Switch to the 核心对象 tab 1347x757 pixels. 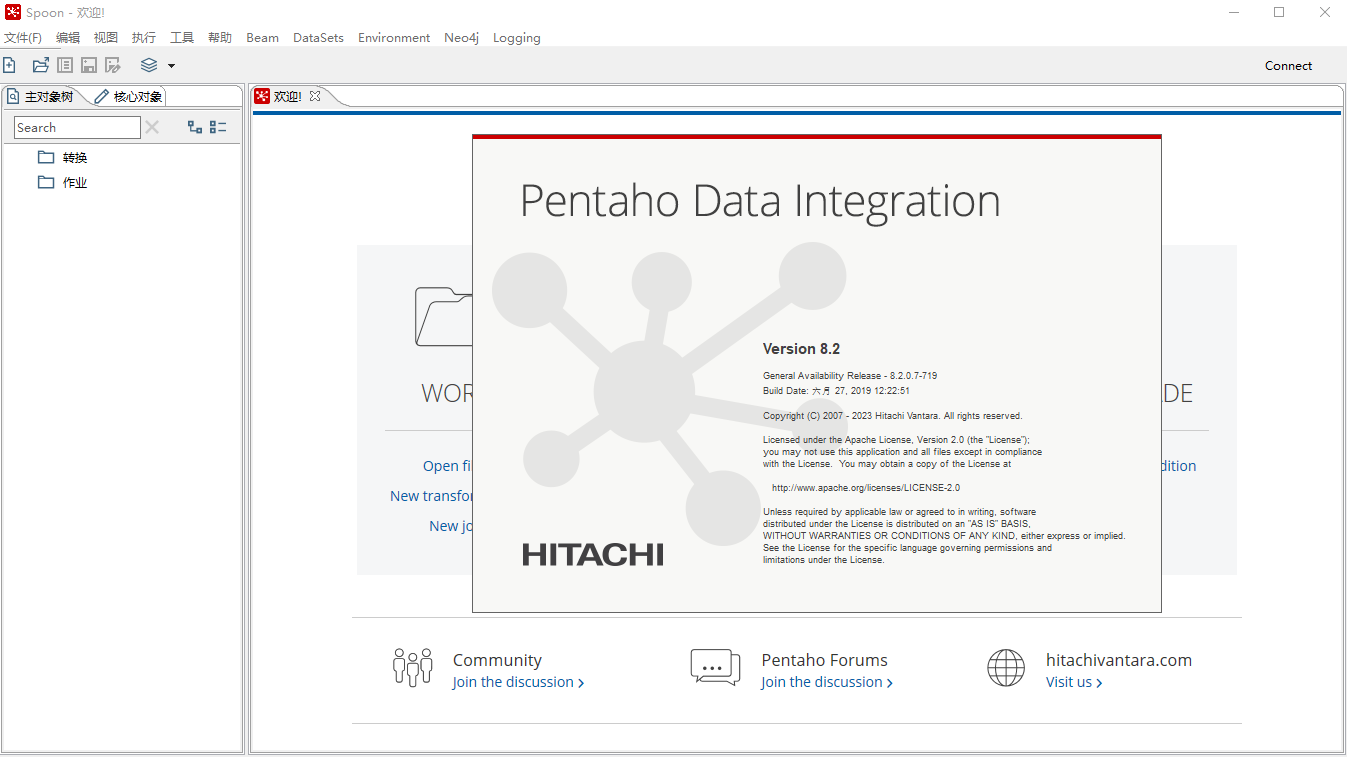(x=130, y=97)
